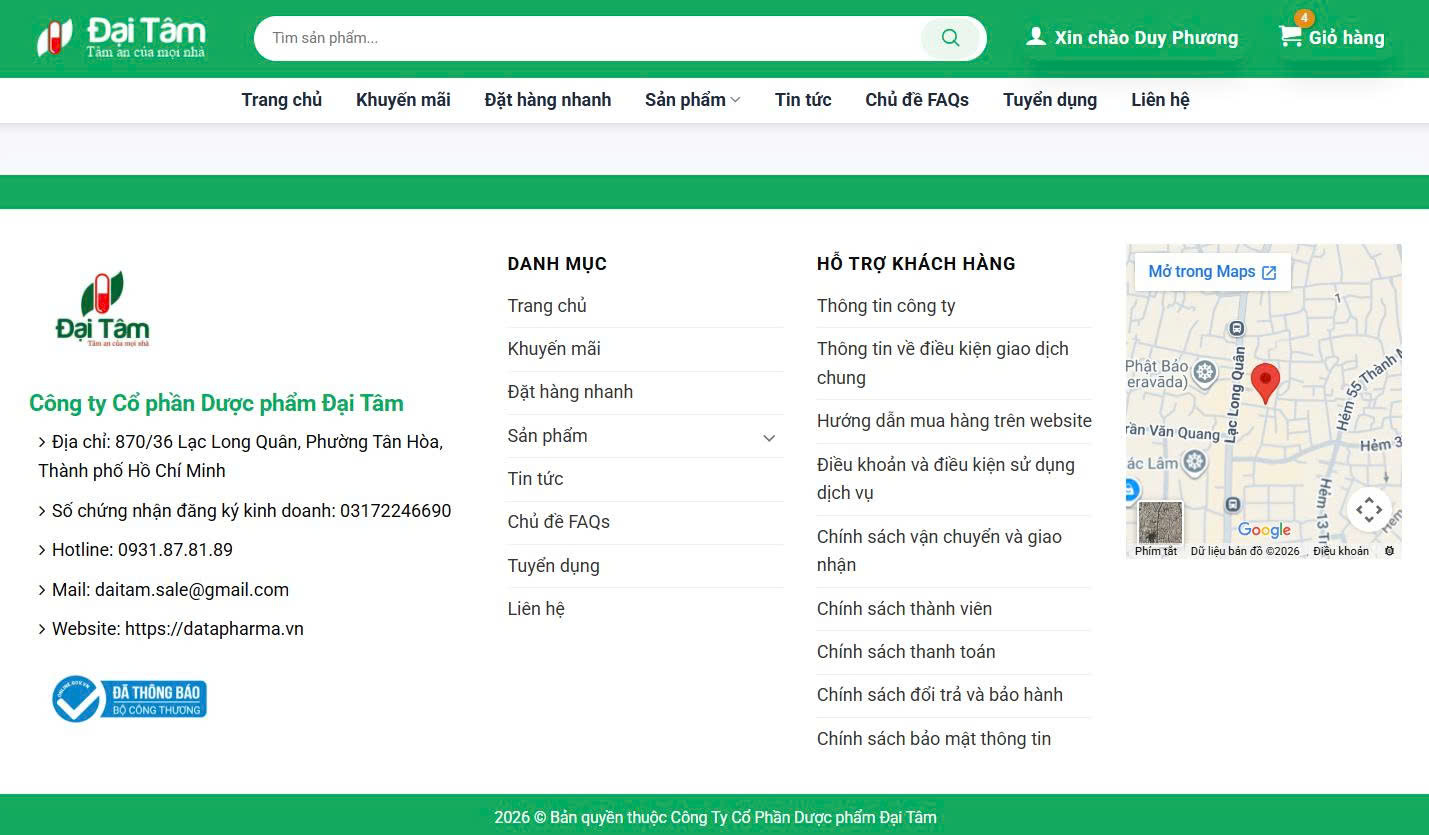This screenshot has width=1429, height=835.
Task: Click the search magnifier button
Action: (950, 38)
